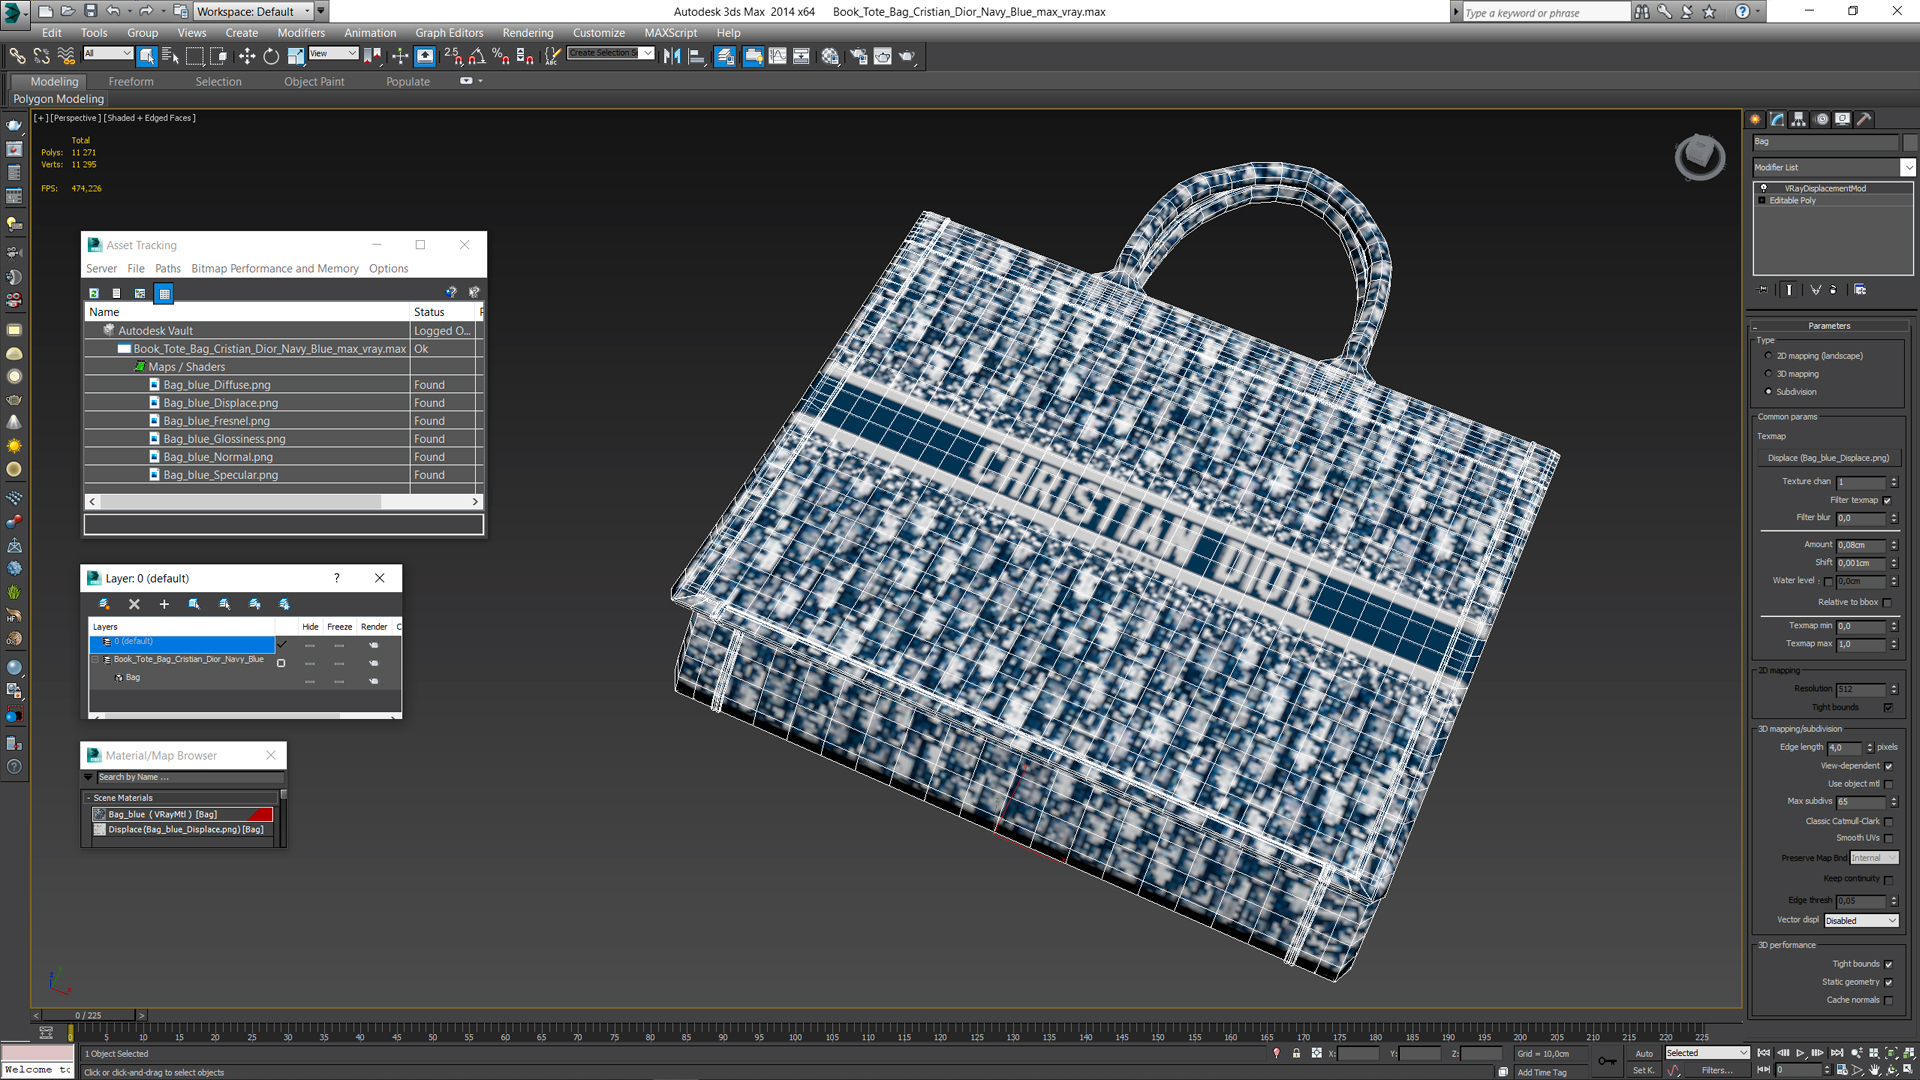Switch to Utilities hammer panel tab
1920x1080 pixels.
point(1865,119)
